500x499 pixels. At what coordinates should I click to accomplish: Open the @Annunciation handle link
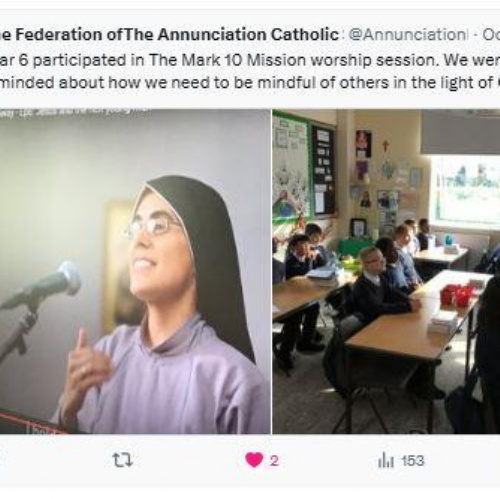click(406, 35)
